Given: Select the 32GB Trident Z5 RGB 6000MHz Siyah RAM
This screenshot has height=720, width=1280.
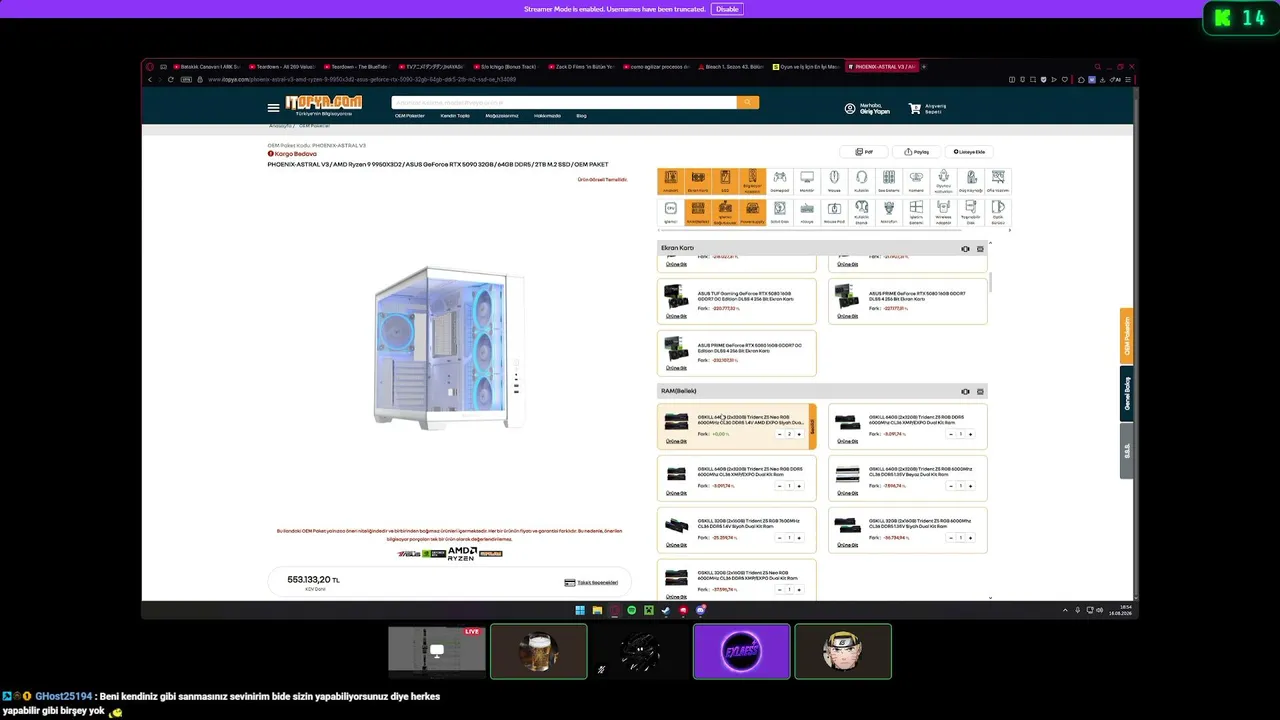Looking at the screenshot, I should click(x=908, y=530).
